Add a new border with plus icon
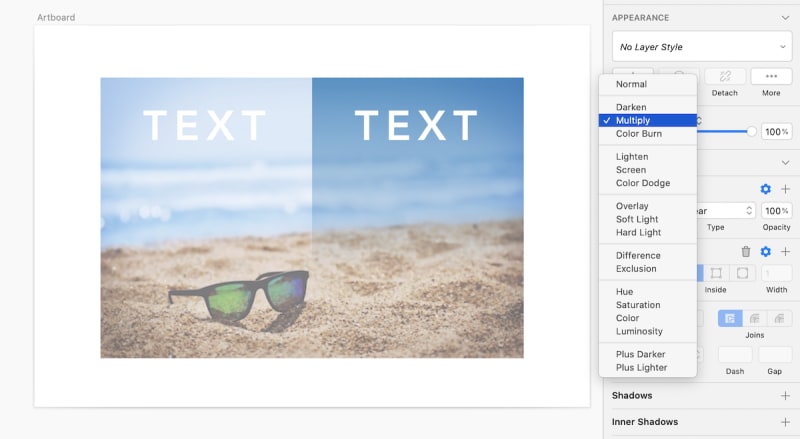Screen dimensions: 800x439 coord(785,251)
